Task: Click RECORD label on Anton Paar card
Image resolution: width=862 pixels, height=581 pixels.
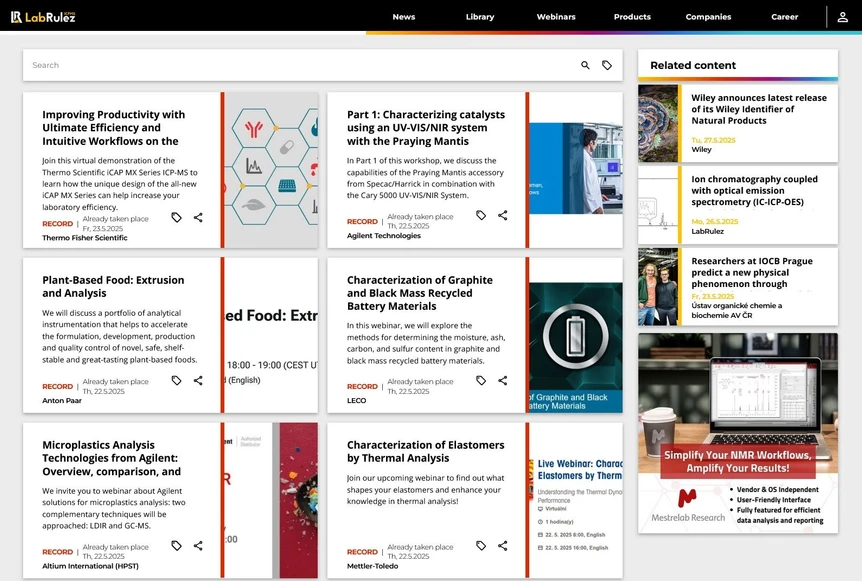Action: click(57, 386)
